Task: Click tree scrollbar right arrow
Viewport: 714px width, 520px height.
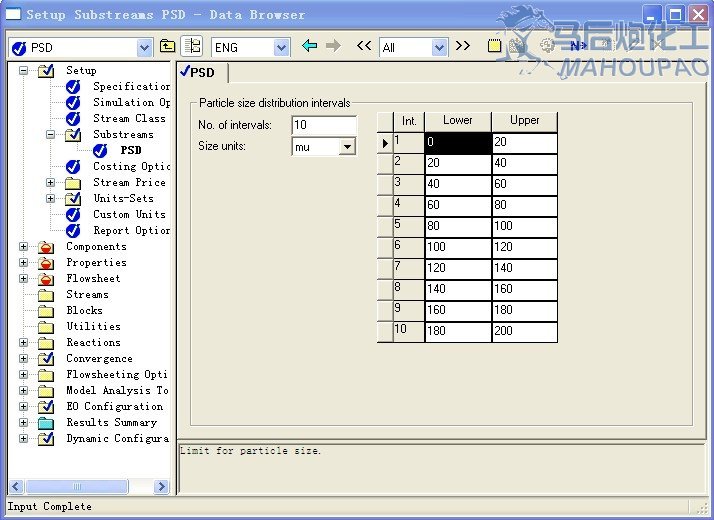Action: coord(161,486)
